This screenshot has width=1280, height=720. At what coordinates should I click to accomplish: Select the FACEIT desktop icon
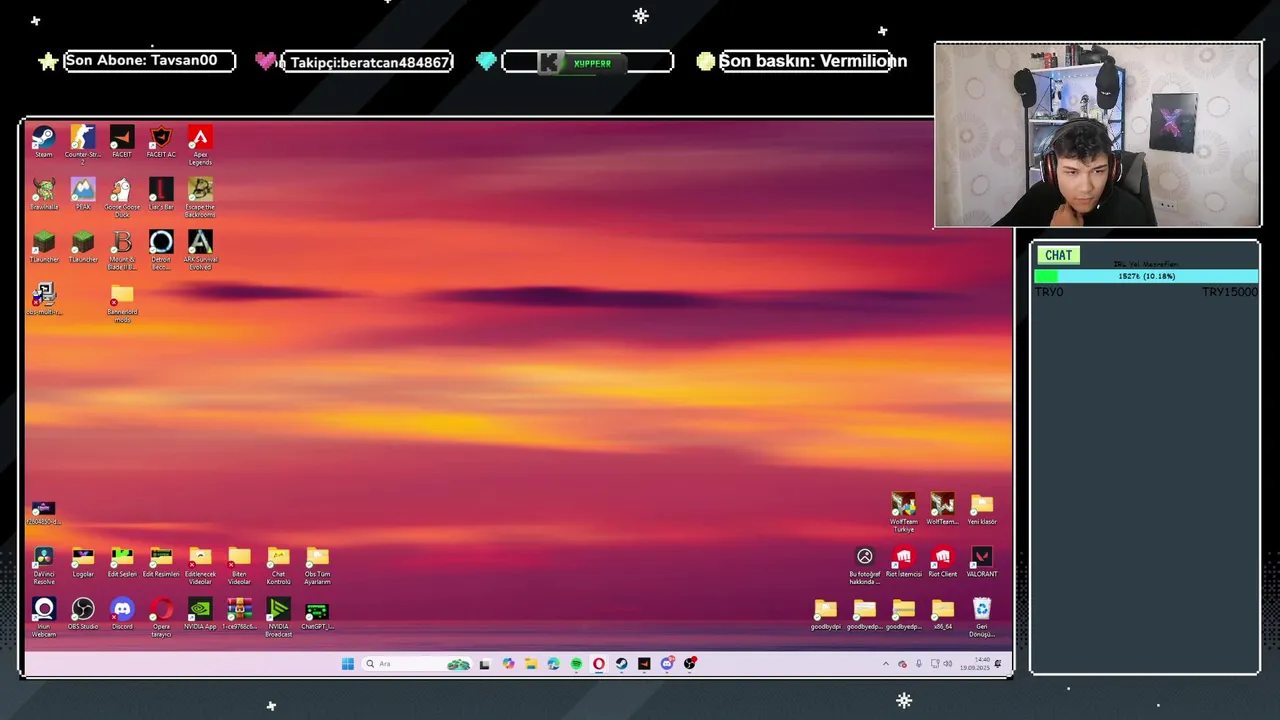coord(122,141)
